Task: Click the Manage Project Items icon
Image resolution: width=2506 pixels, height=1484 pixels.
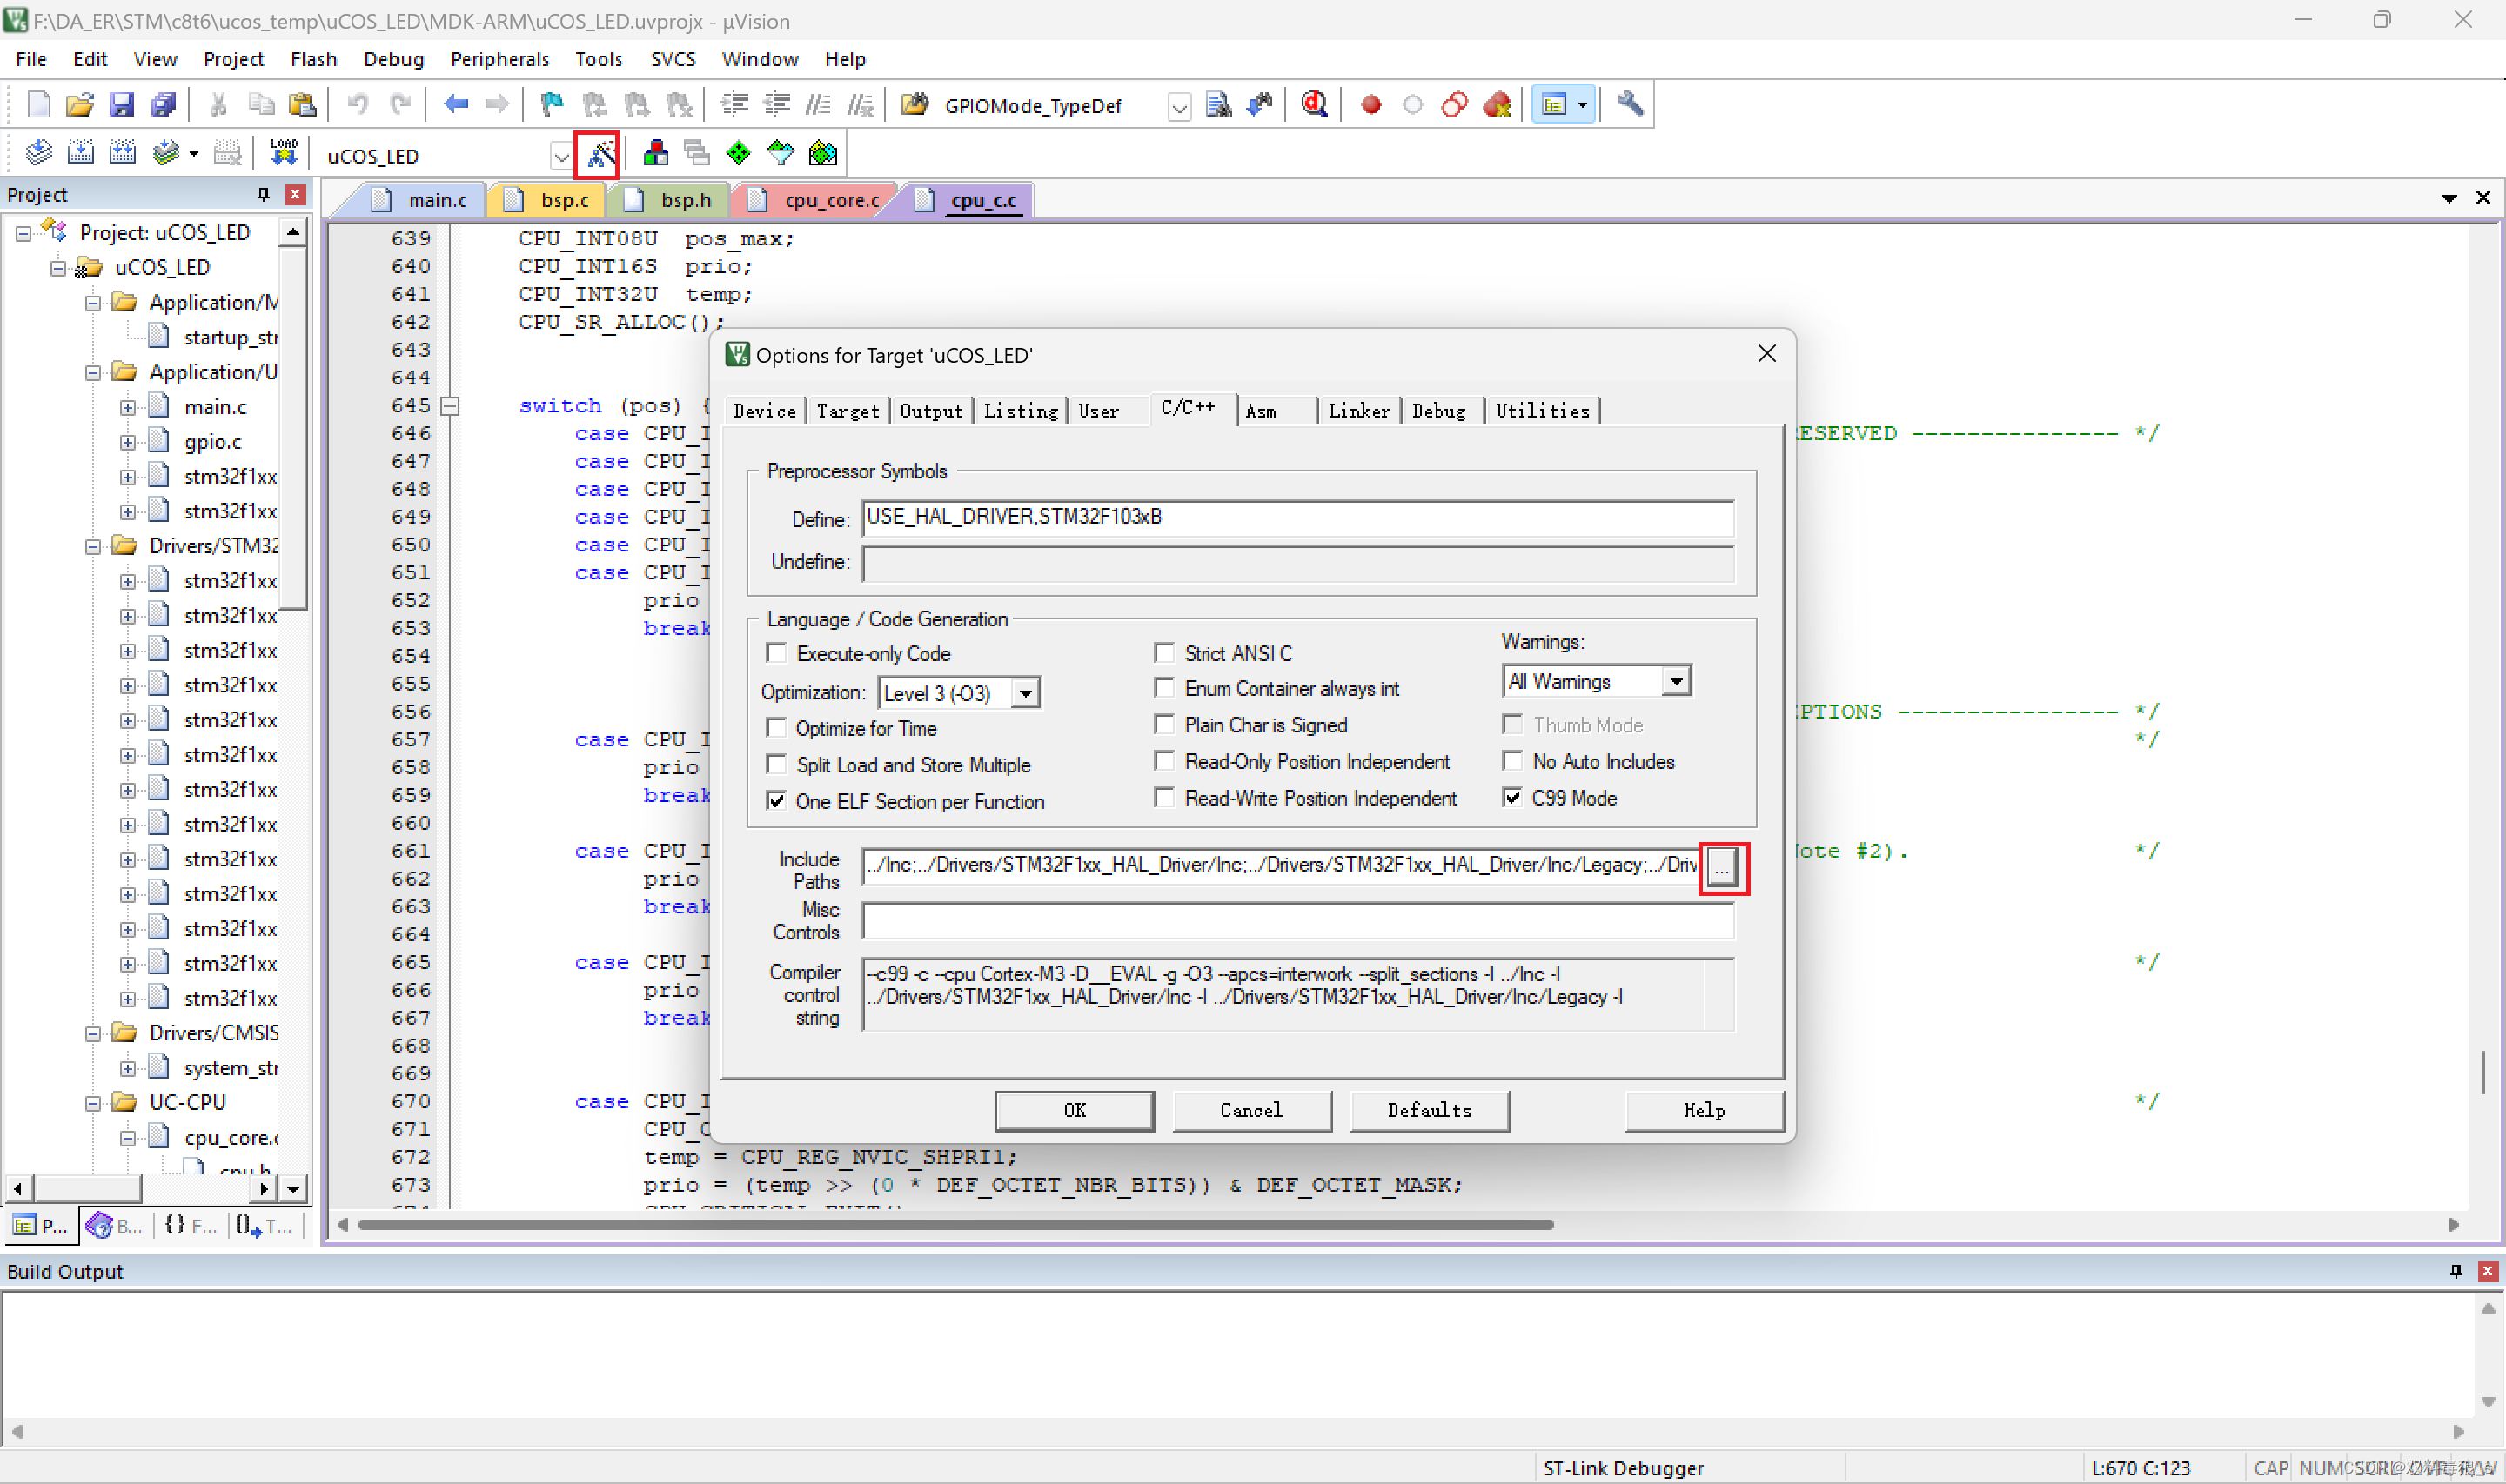Action: (x=656, y=153)
